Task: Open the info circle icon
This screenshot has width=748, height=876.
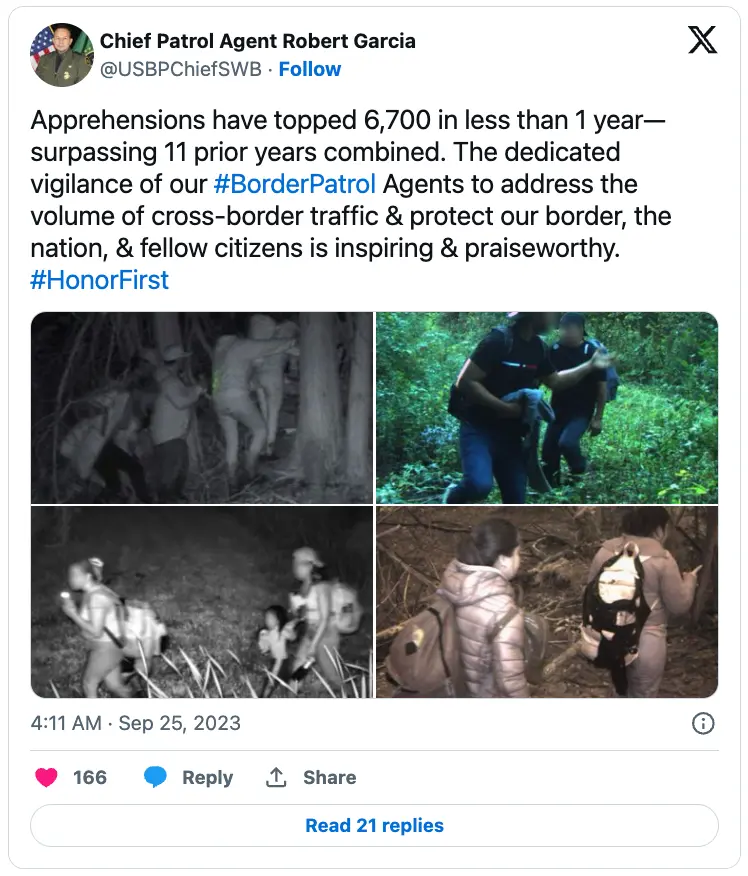Action: 703,723
